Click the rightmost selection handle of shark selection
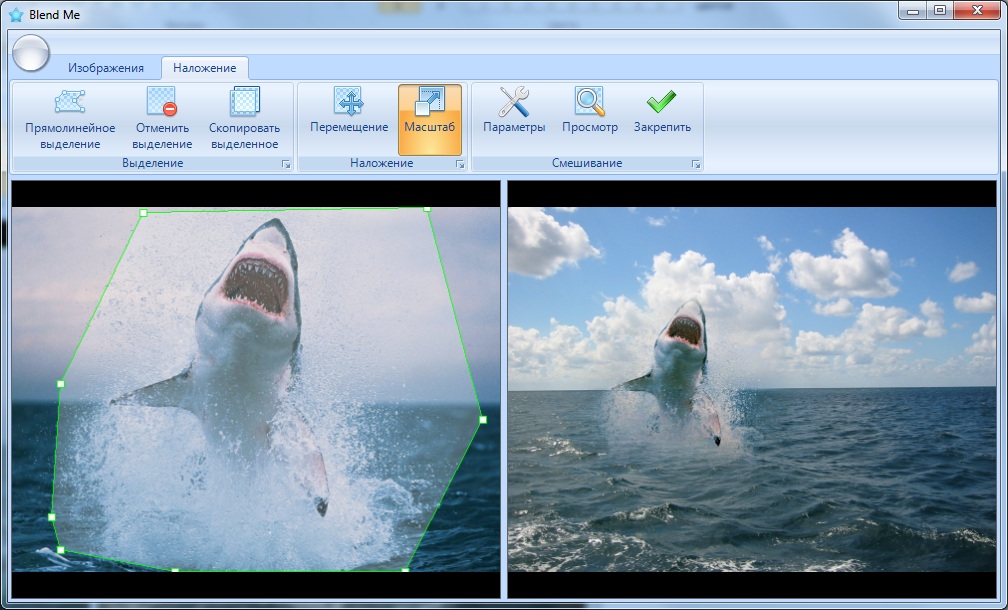This screenshot has width=1008, height=610. pos(483,420)
